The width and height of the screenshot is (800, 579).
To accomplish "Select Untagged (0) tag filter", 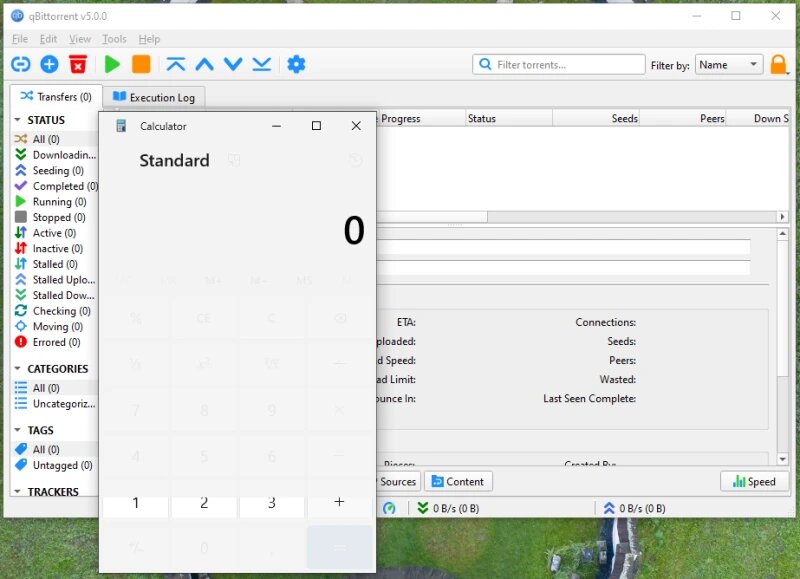I will click(x=55, y=465).
